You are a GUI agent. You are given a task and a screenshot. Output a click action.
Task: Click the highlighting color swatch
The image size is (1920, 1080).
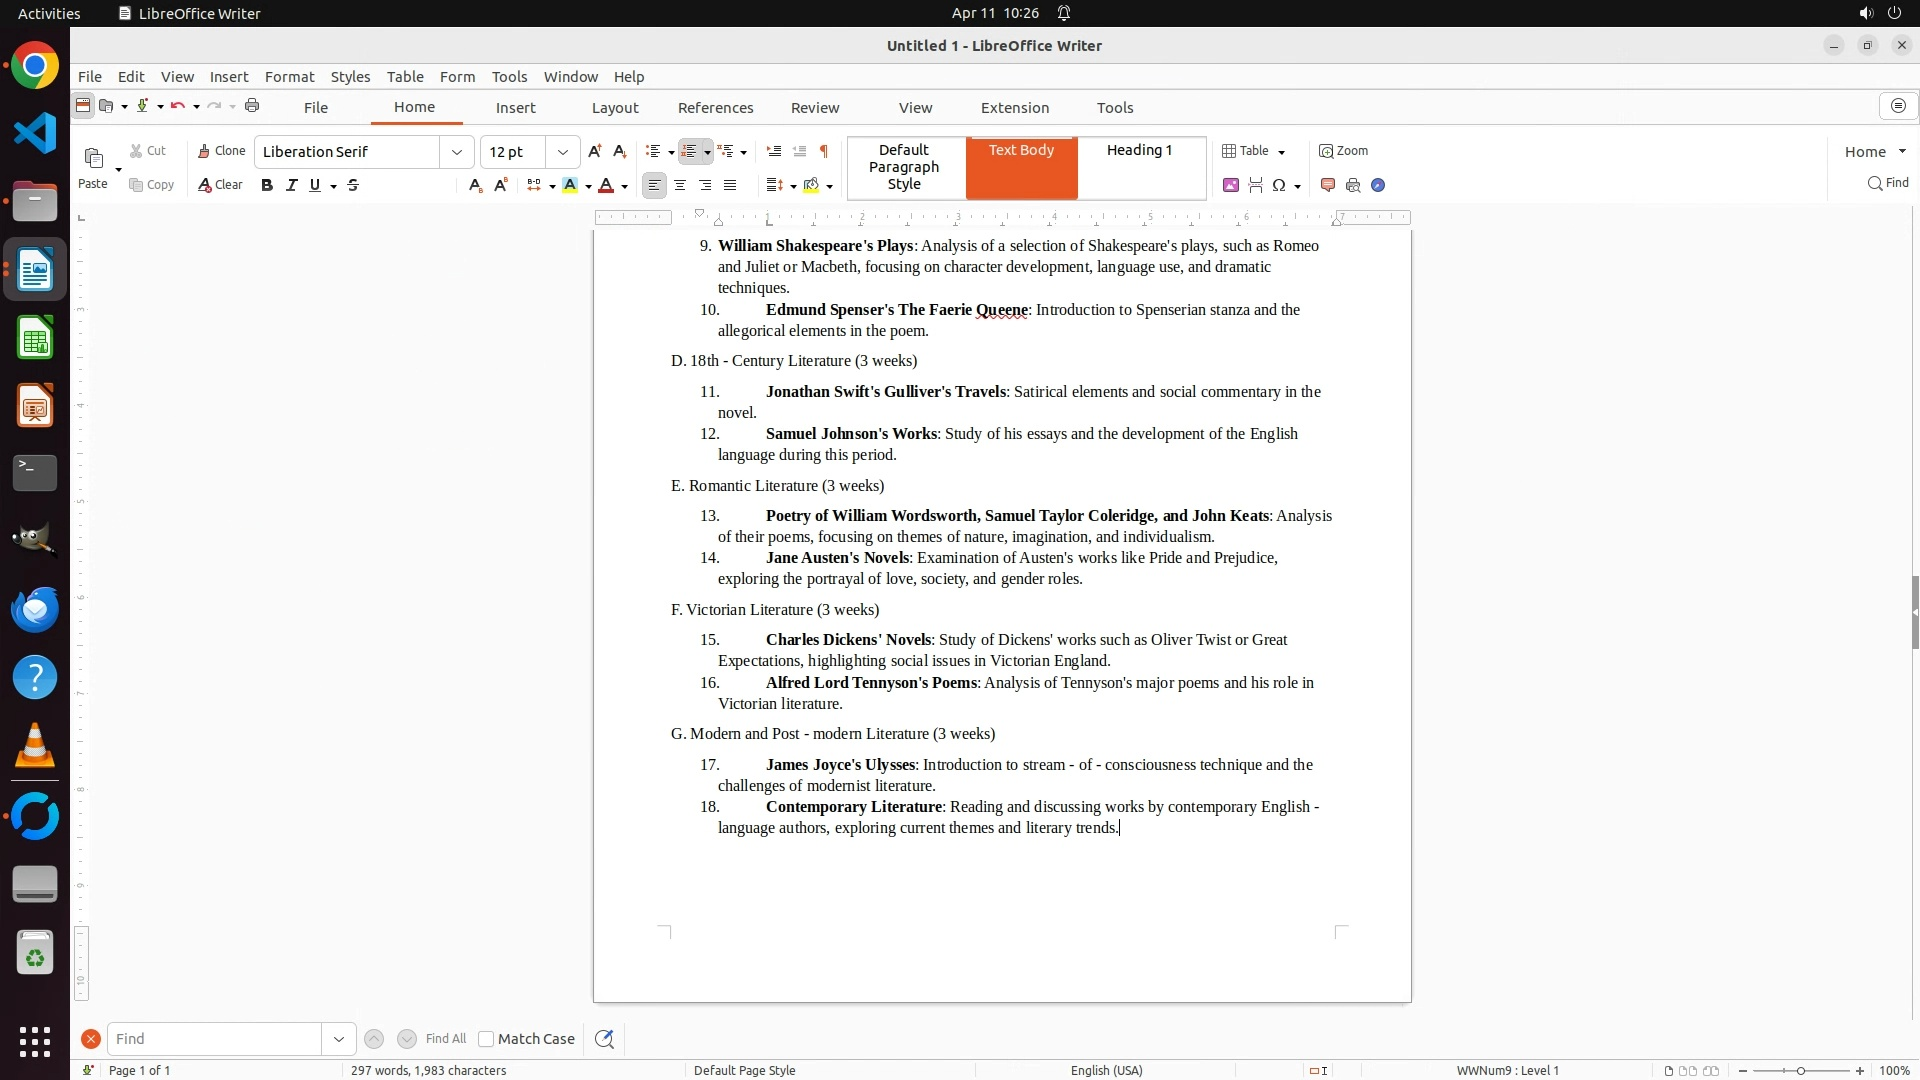tap(570, 185)
